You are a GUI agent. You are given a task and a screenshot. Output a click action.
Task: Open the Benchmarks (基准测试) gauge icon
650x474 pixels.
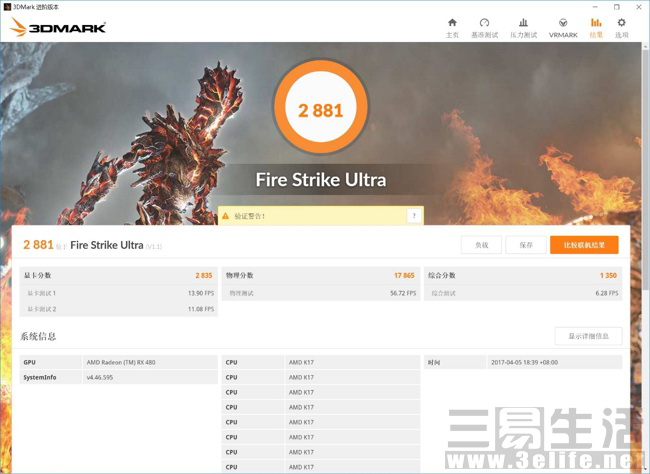pos(484,22)
